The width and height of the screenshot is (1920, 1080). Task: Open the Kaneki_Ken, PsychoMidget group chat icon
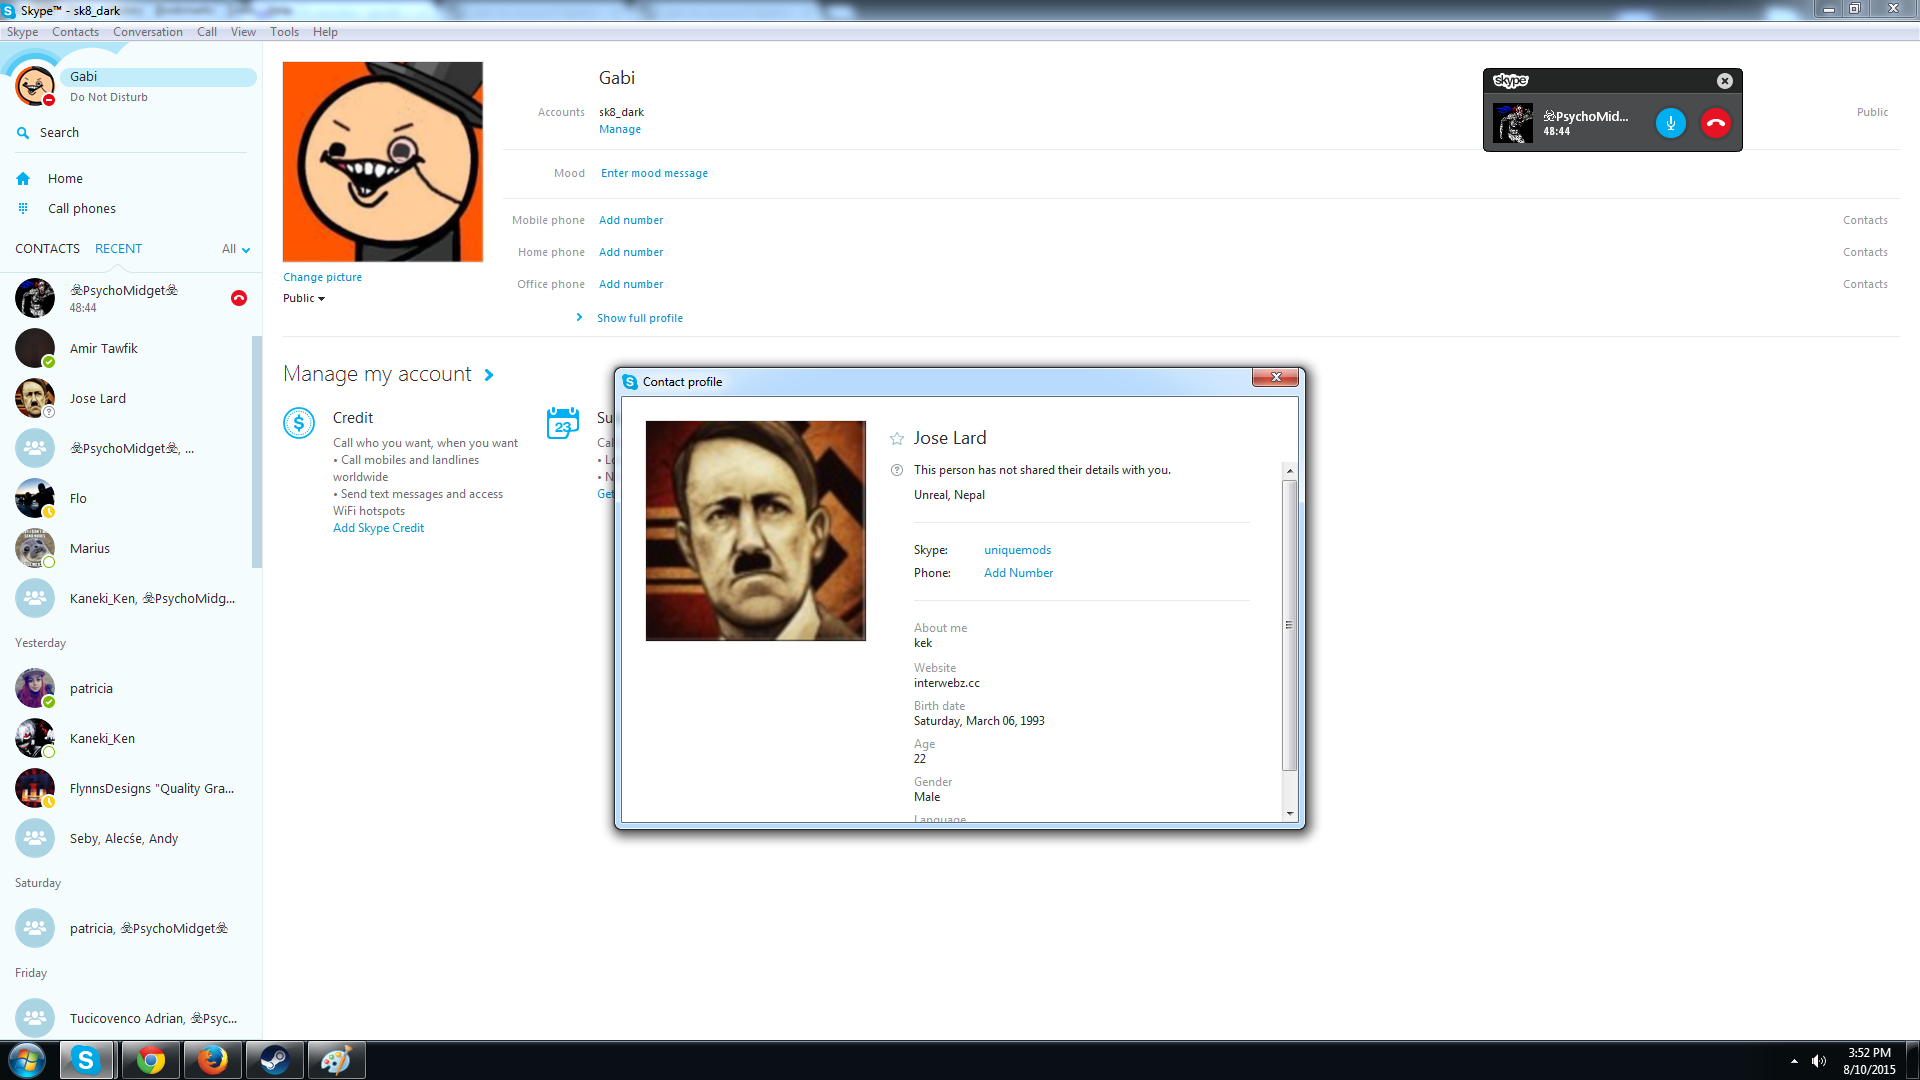pos(35,598)
